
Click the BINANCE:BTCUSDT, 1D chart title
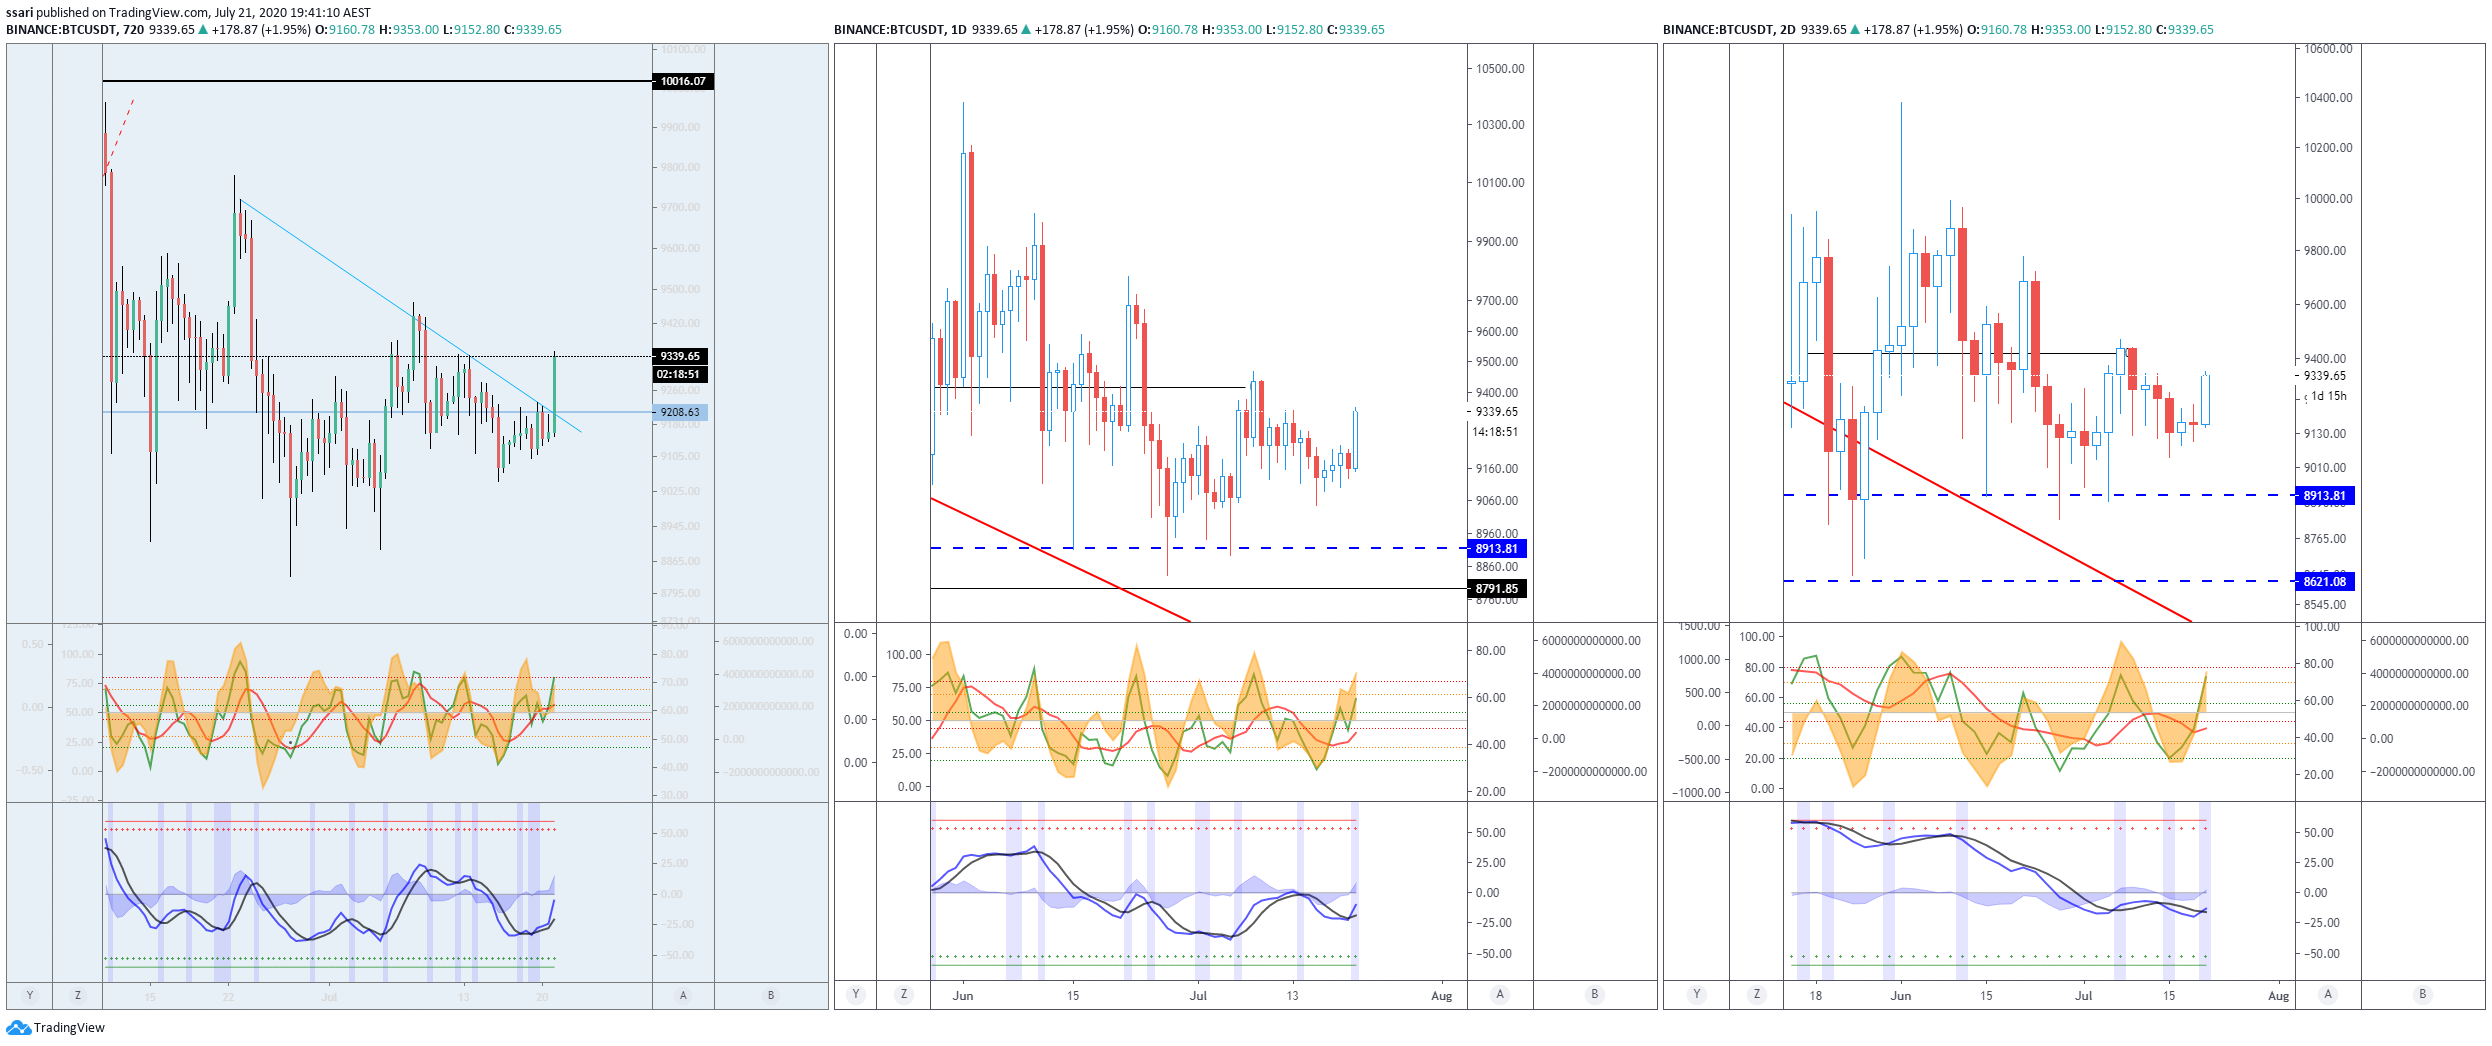pyautogui.click(x=900, y=30)
